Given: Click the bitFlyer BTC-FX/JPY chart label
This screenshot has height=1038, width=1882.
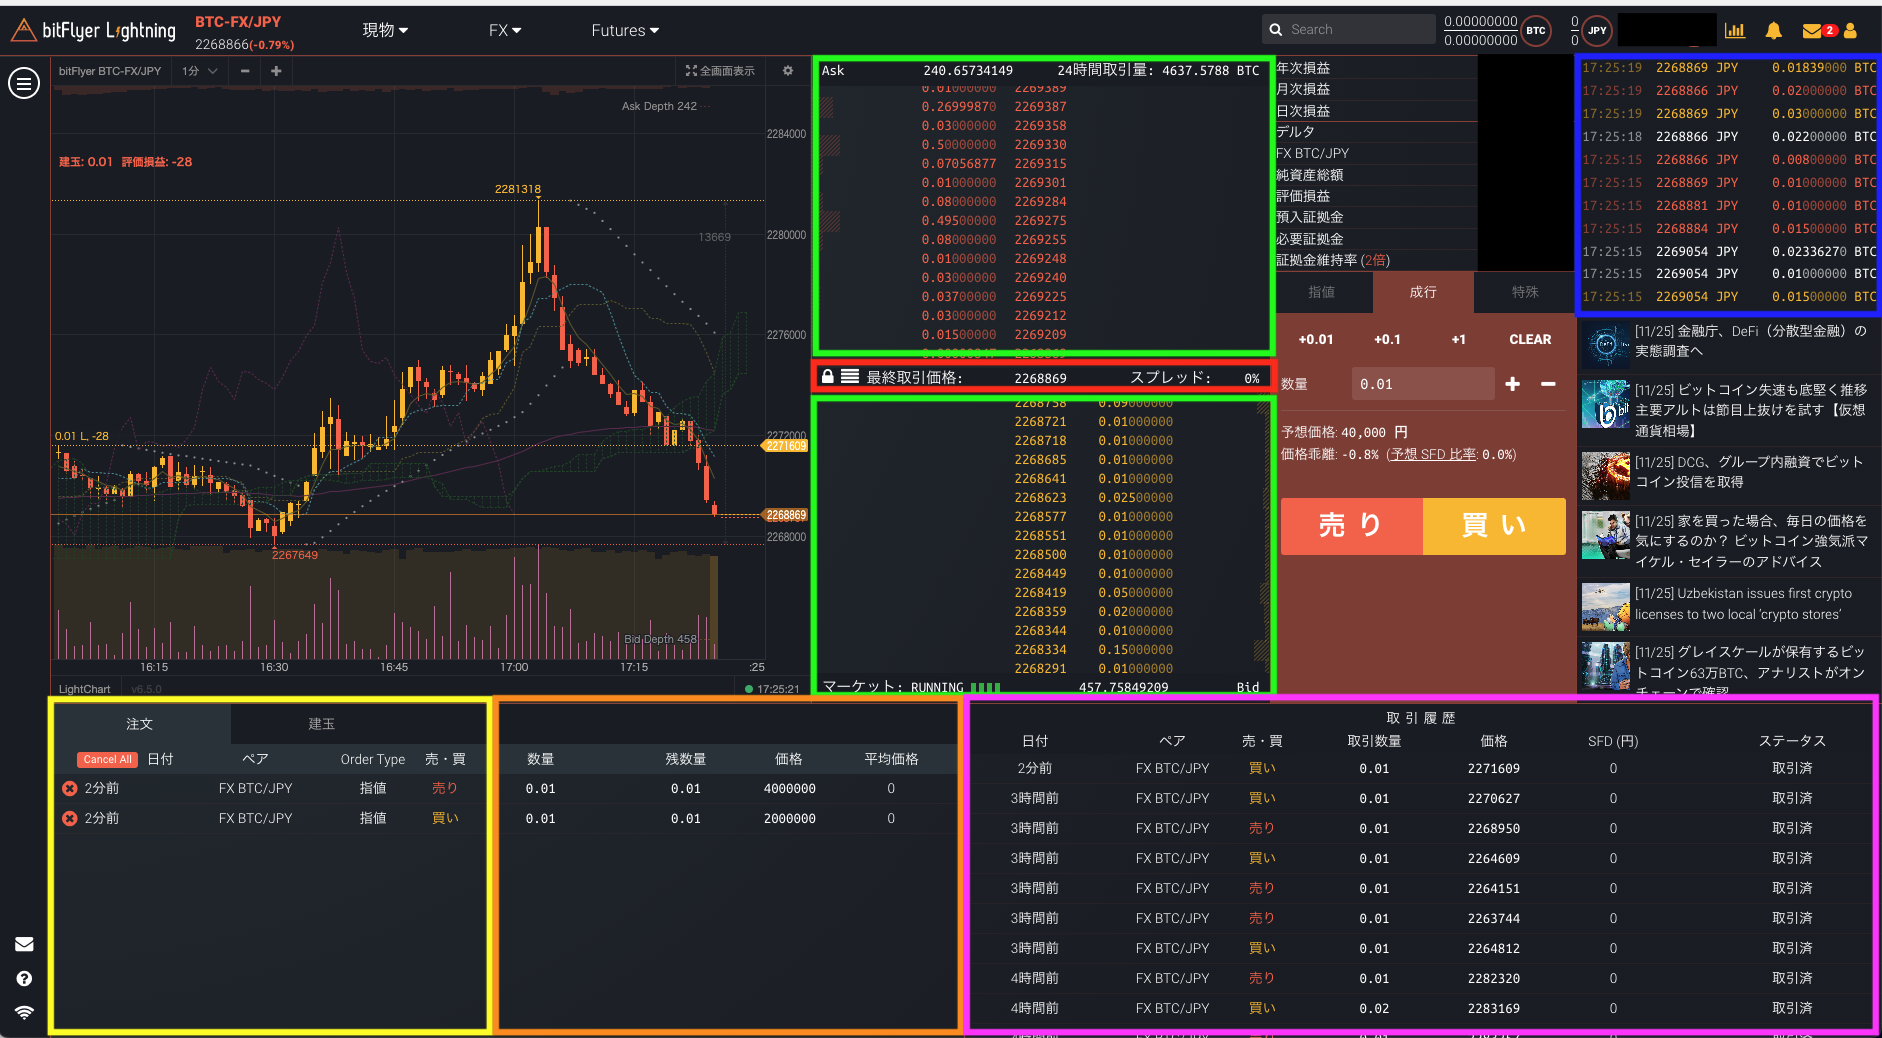Looking at the screenshot, I should [110, 71].
